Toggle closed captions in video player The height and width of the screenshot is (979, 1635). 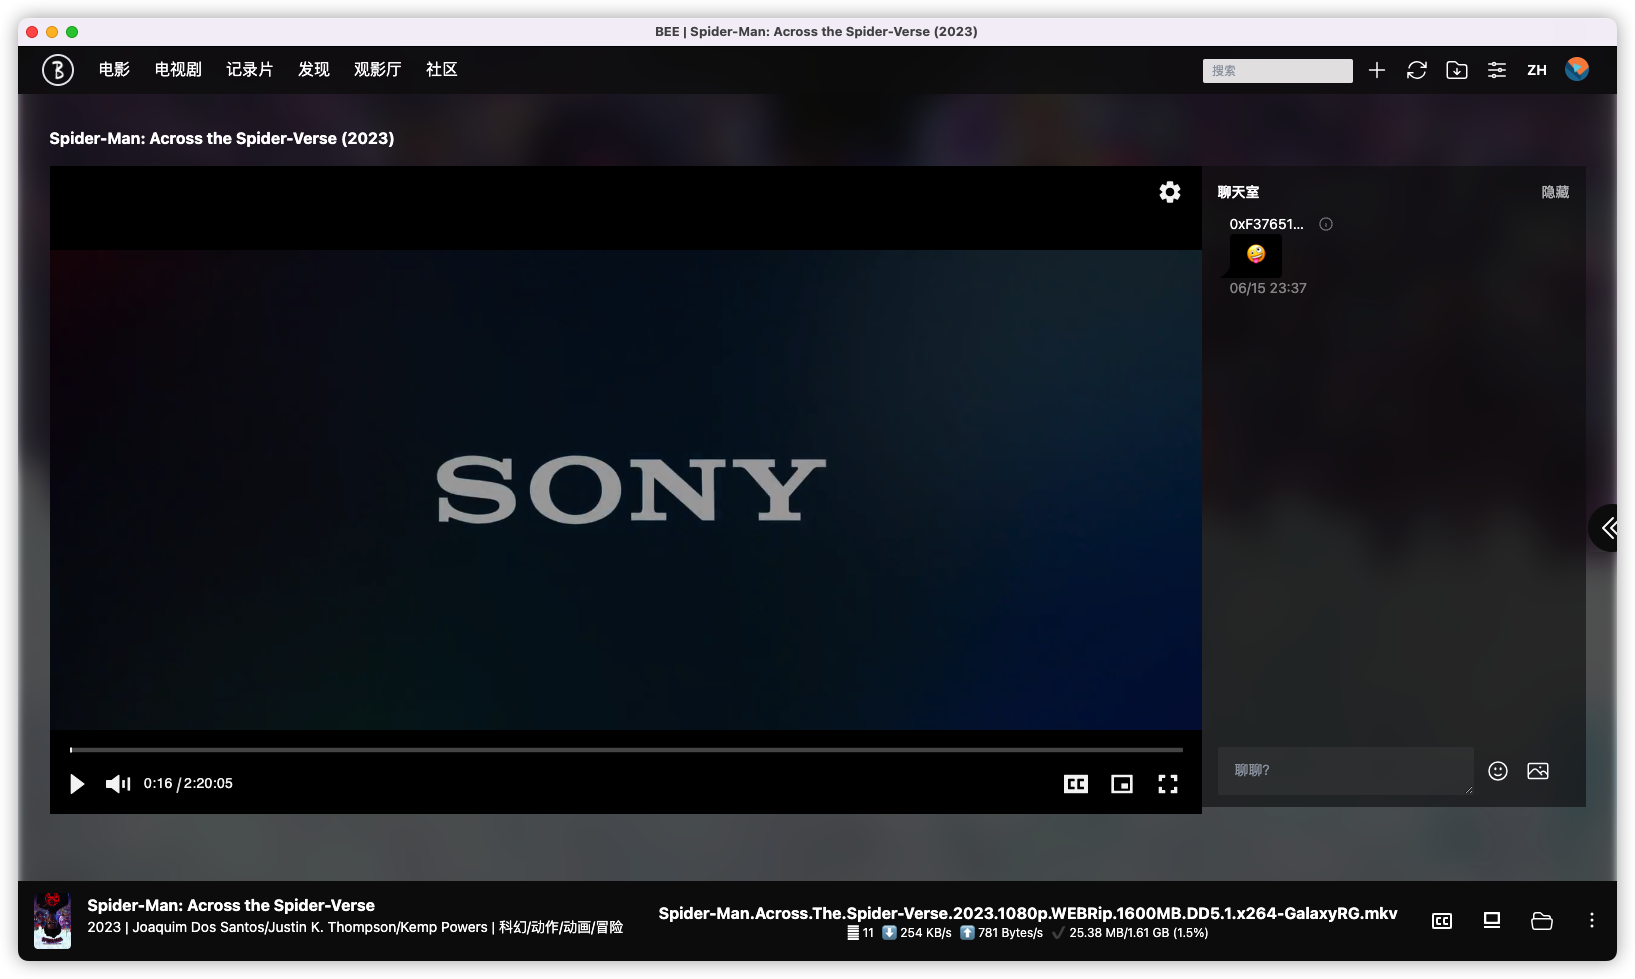point(1075,784)
